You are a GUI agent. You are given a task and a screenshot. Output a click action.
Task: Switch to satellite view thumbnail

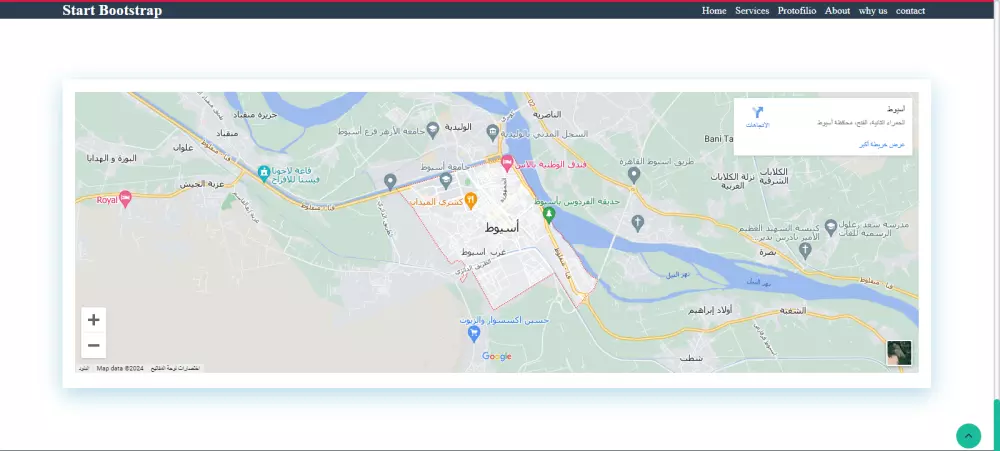tap(899, 353)
